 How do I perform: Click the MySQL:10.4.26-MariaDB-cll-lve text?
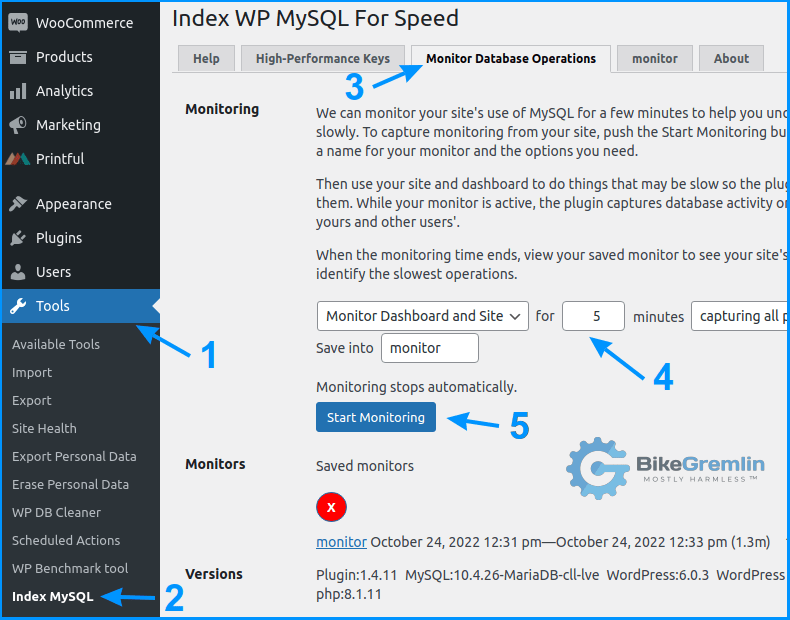502,575
